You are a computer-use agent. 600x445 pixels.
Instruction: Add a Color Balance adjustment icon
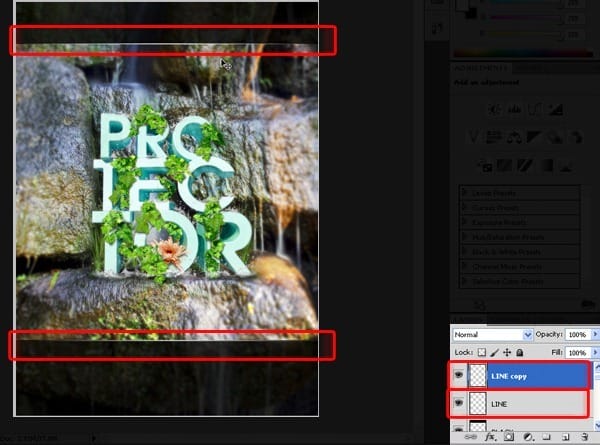pyautogui.click(x=515, y=137)
